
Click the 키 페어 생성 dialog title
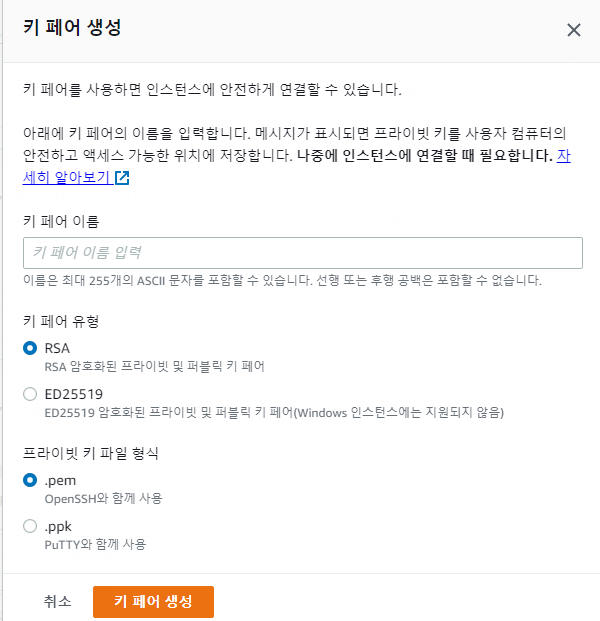[x=72, y=27]
